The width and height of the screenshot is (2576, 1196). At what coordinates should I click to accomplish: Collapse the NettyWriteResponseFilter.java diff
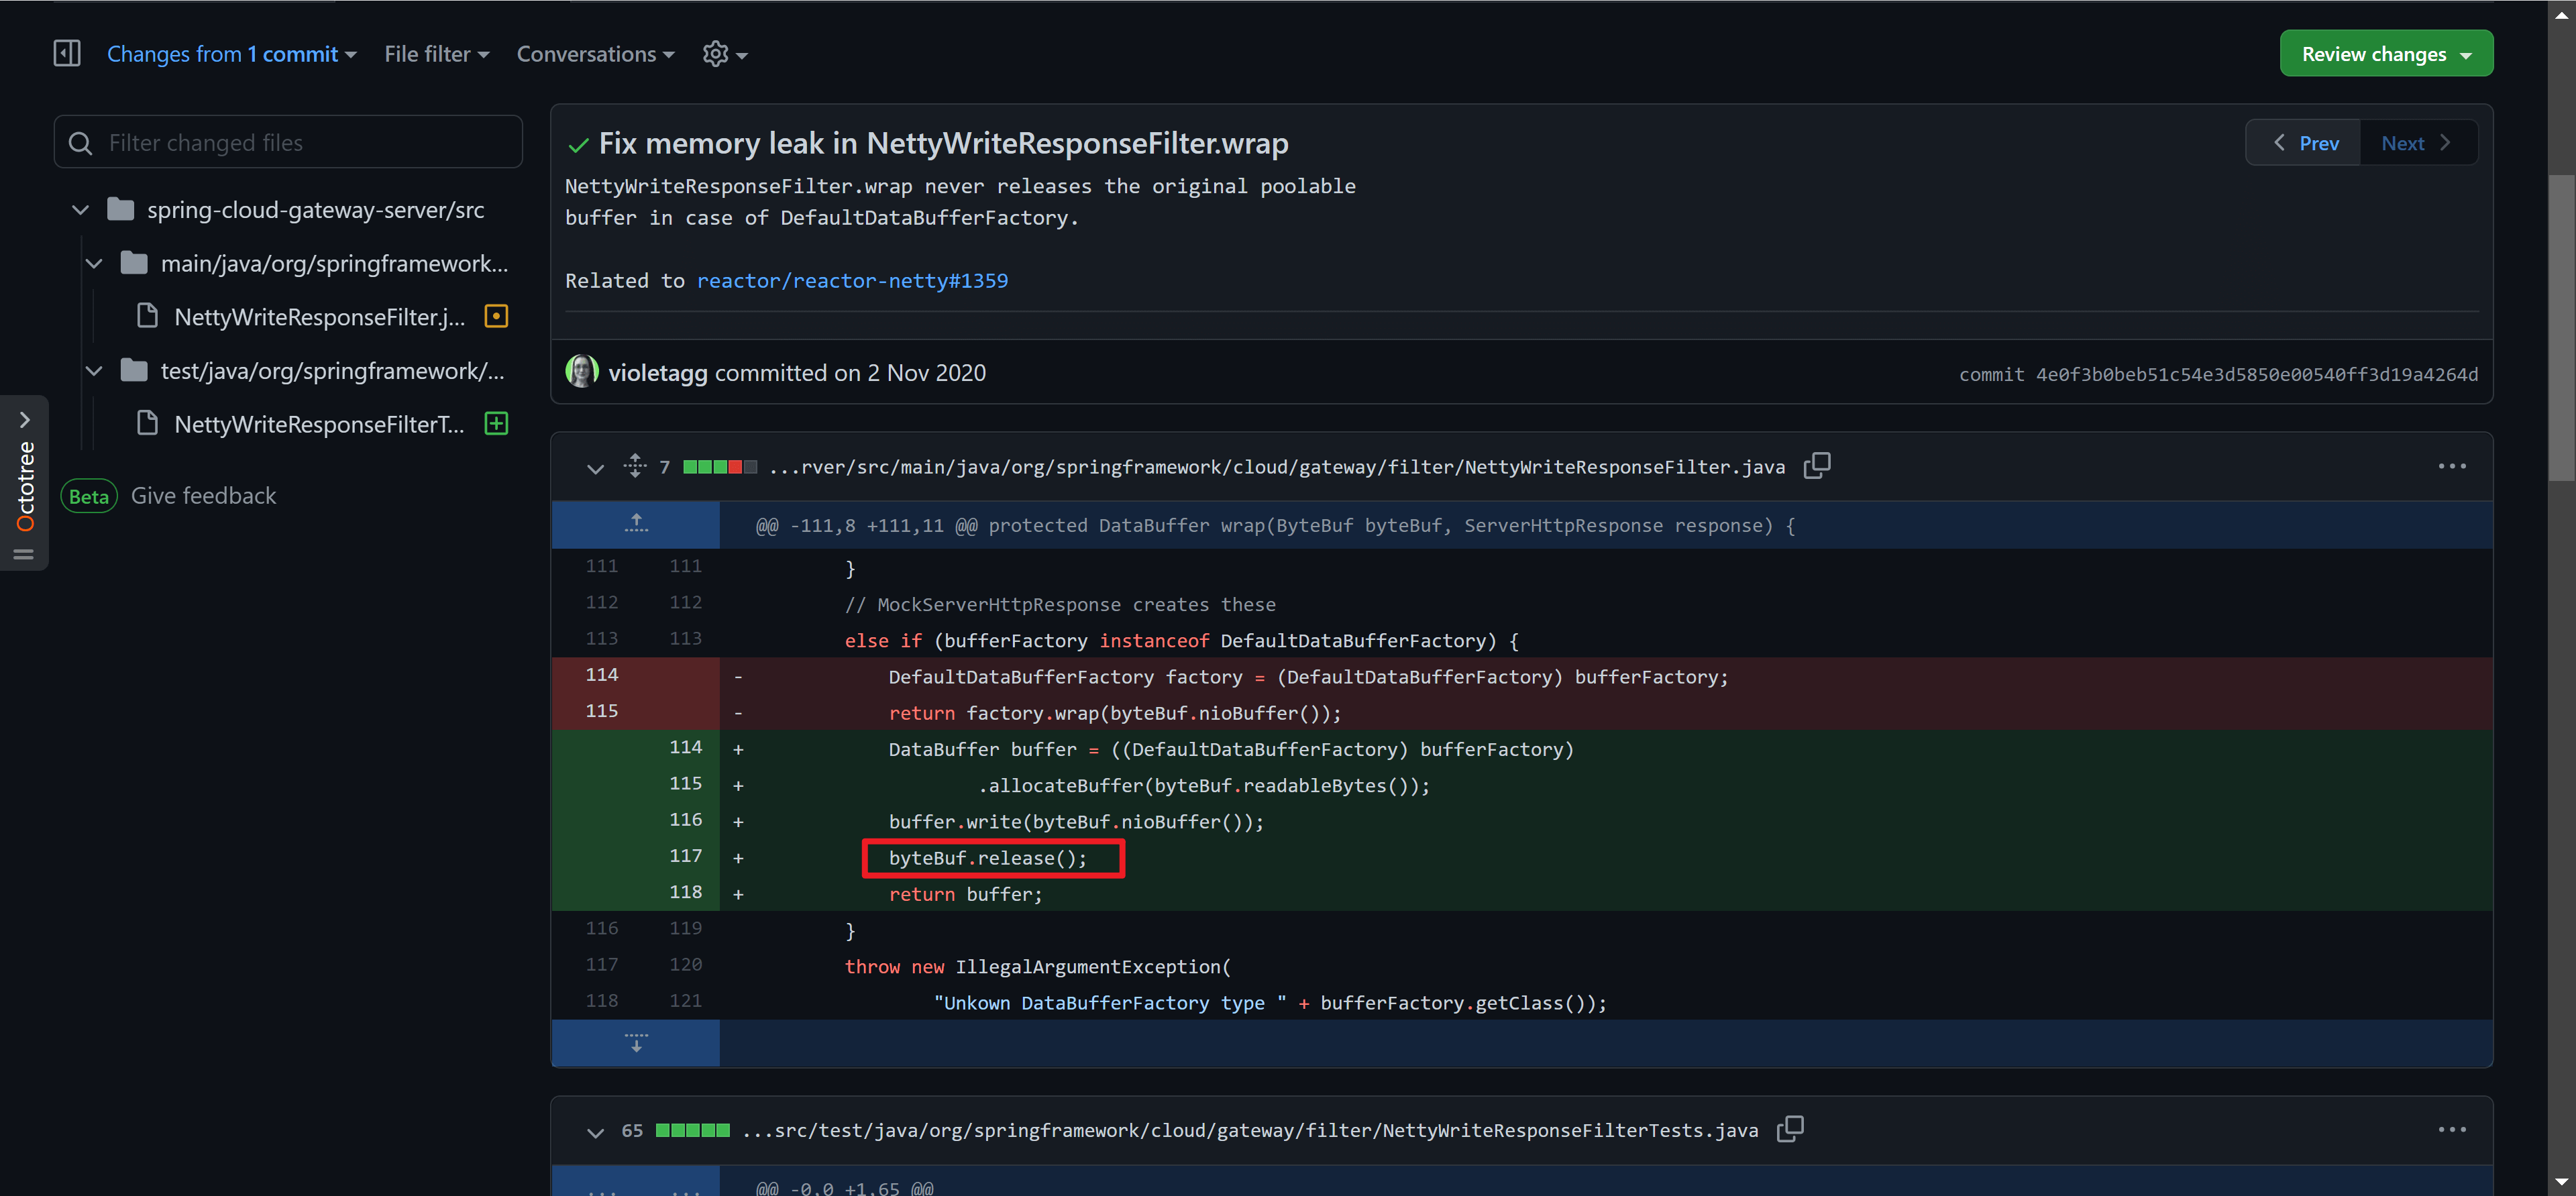[595, 468]
